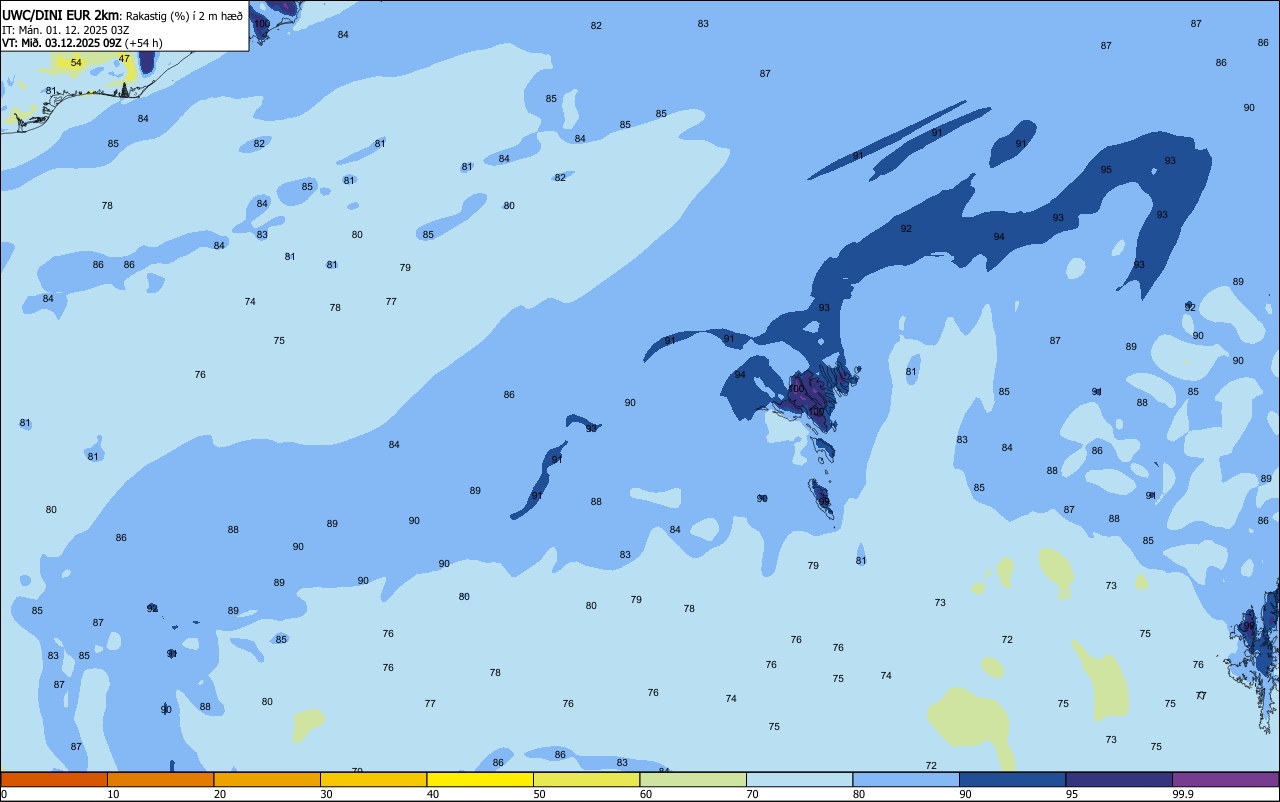Viewport: 1280px width, 802px height.
Task: Select the '30' legend scale label
Action: [x=326, y=794]
